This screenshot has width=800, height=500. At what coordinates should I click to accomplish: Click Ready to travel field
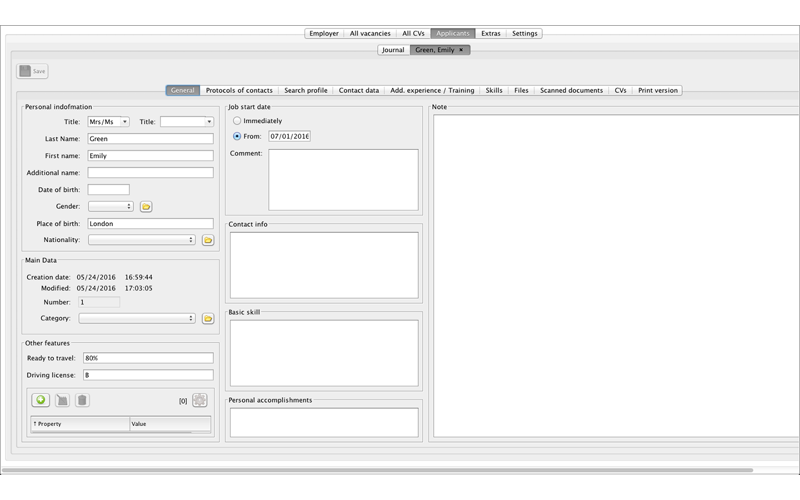pos(148,358)
